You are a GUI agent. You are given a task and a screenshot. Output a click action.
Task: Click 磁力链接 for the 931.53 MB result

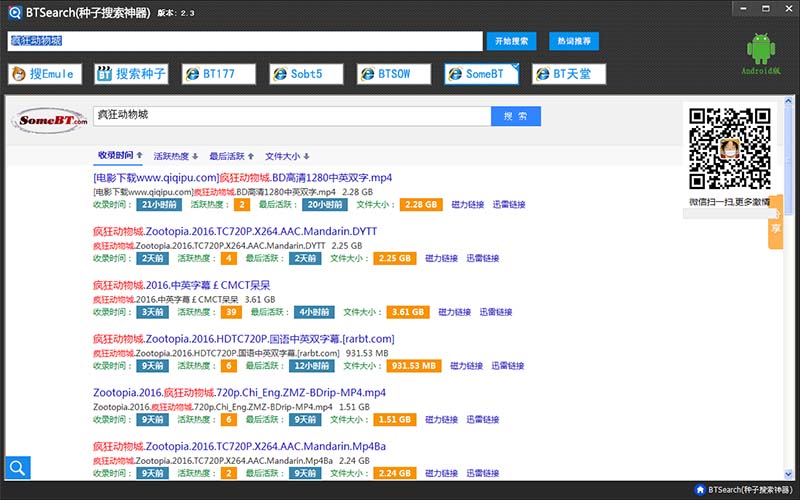click(x=466, y=366)
